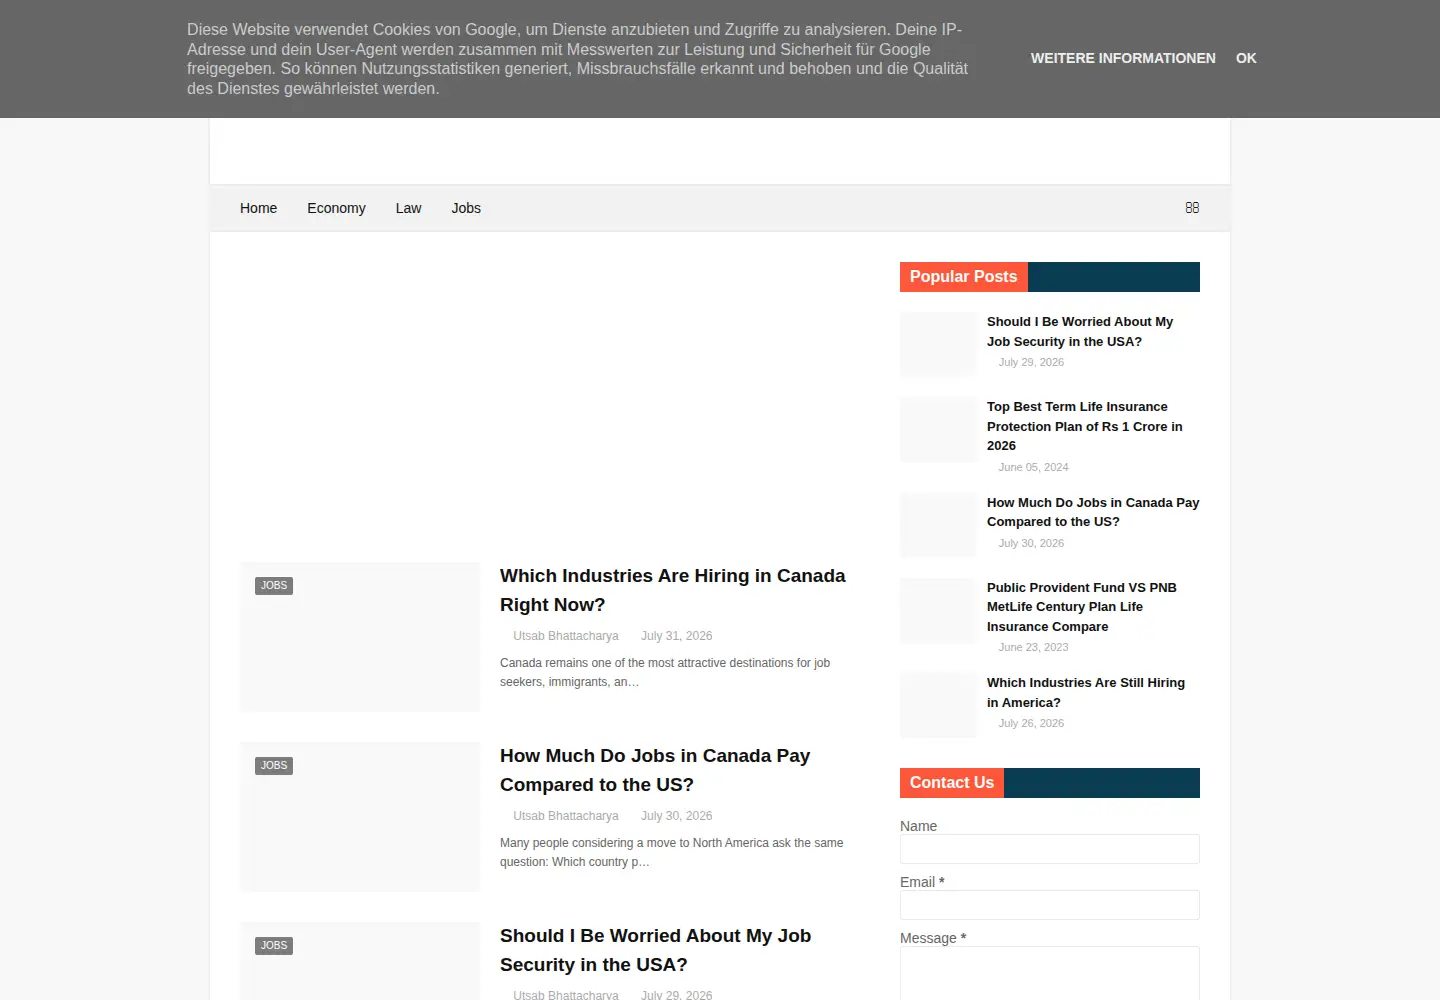
Task: Open main post 'Should I Be Worried About My Job Security'
Action: pos(655,950)
